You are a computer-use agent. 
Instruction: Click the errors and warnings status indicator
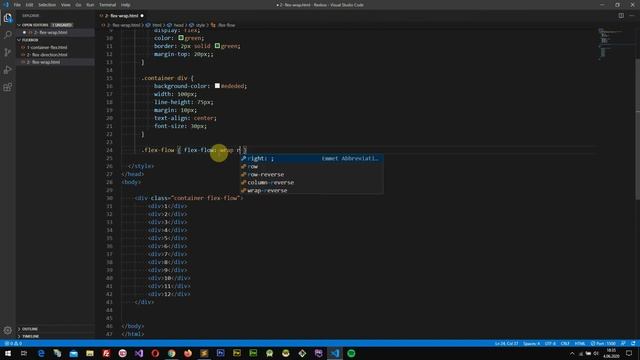(13, 344)
